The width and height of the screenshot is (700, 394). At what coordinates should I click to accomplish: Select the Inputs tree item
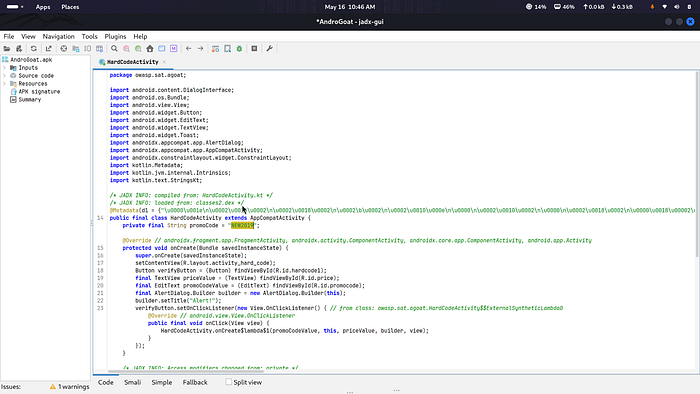[28, 68]
